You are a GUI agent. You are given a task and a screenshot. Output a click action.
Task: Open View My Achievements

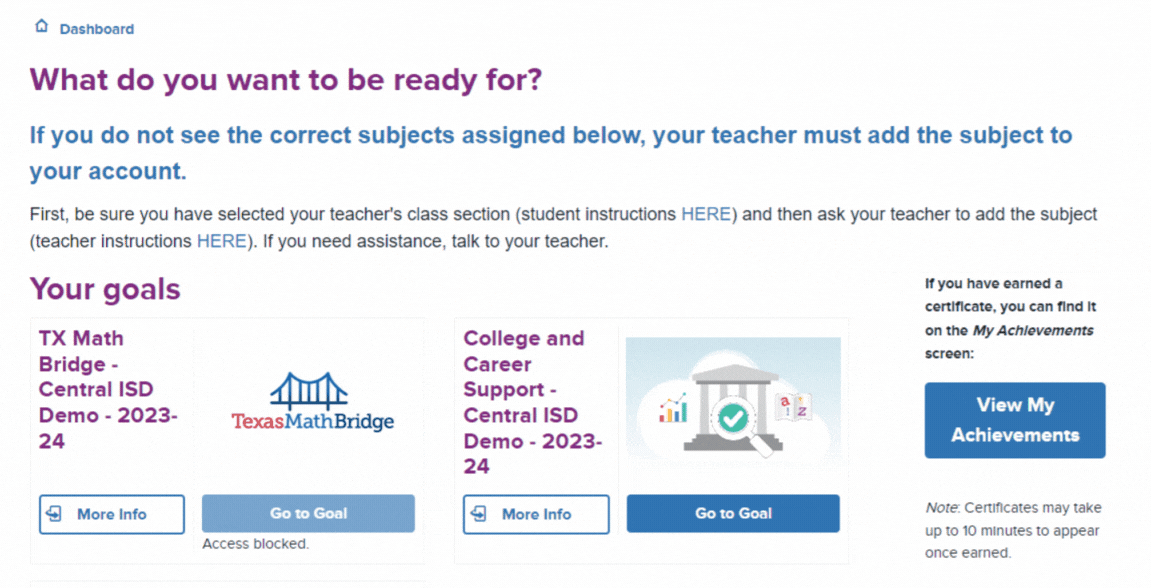coord(1014,420)
